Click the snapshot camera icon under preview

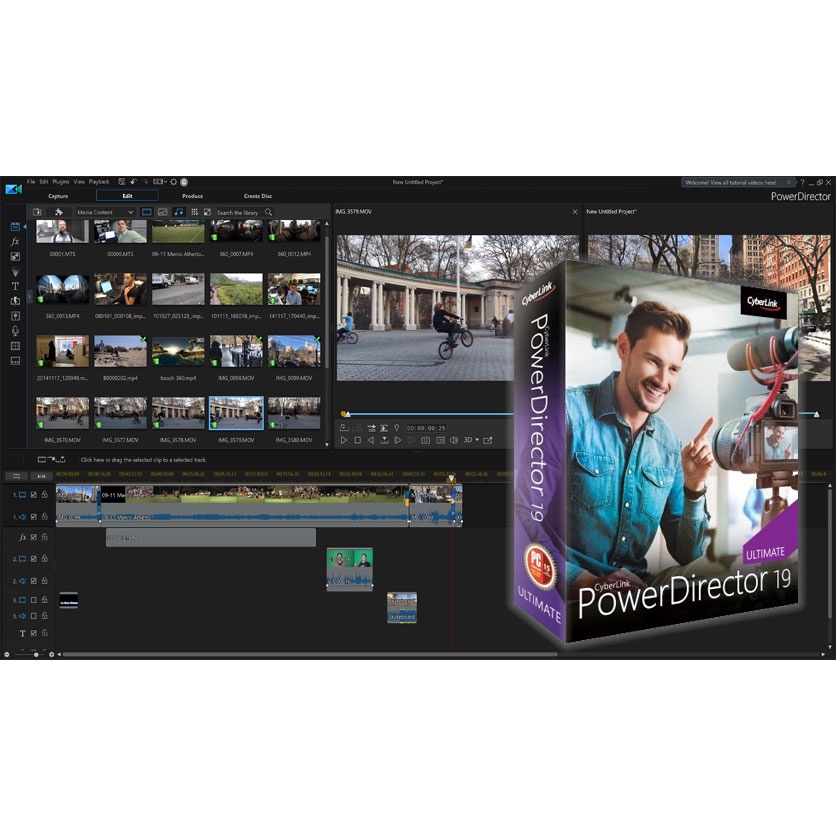coord(425,440)
